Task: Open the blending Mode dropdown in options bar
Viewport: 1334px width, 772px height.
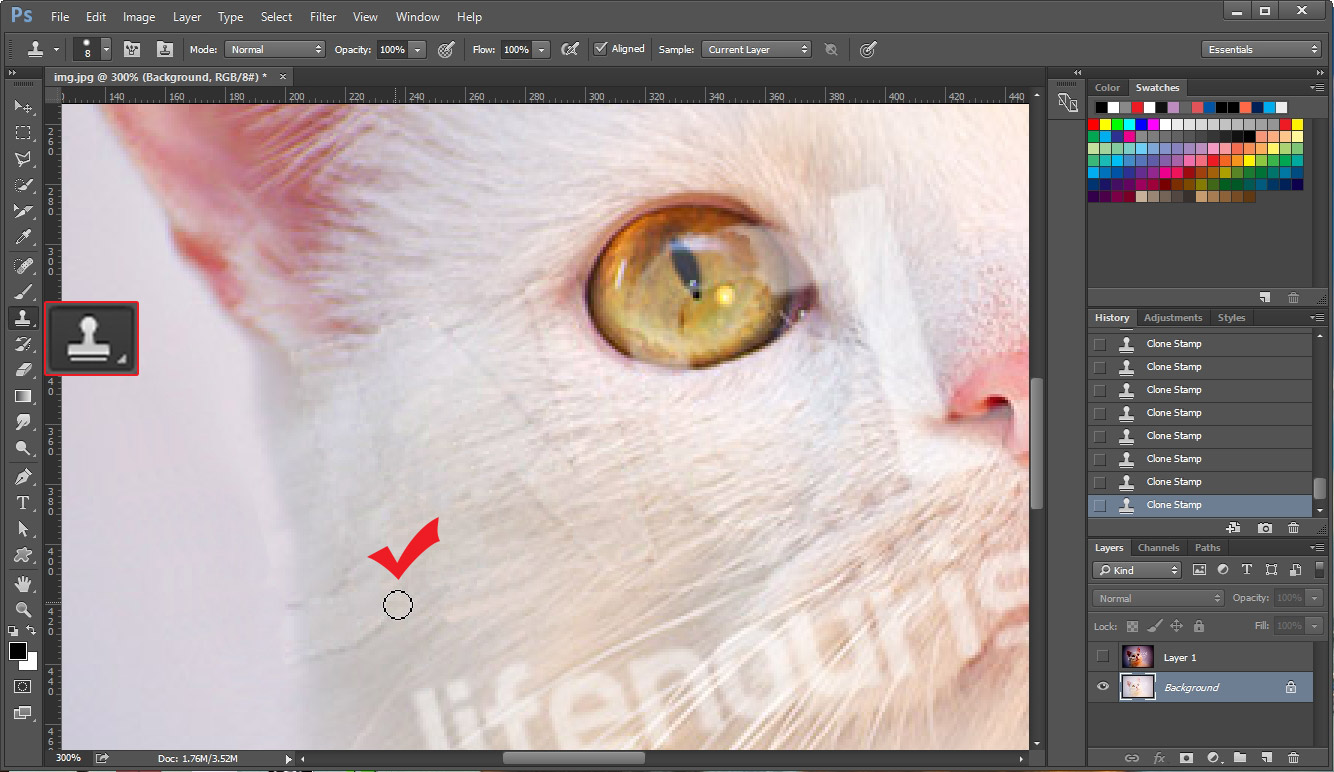Action: click(275, 49)
